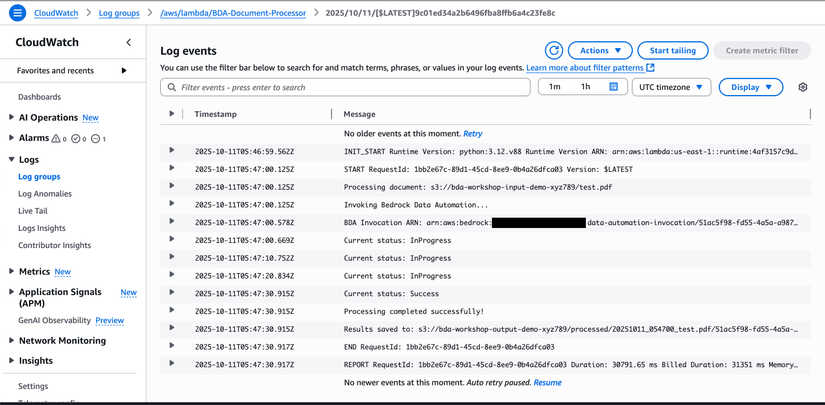
Task: Expand the Favorites and recents arrow
Action: 124,71
